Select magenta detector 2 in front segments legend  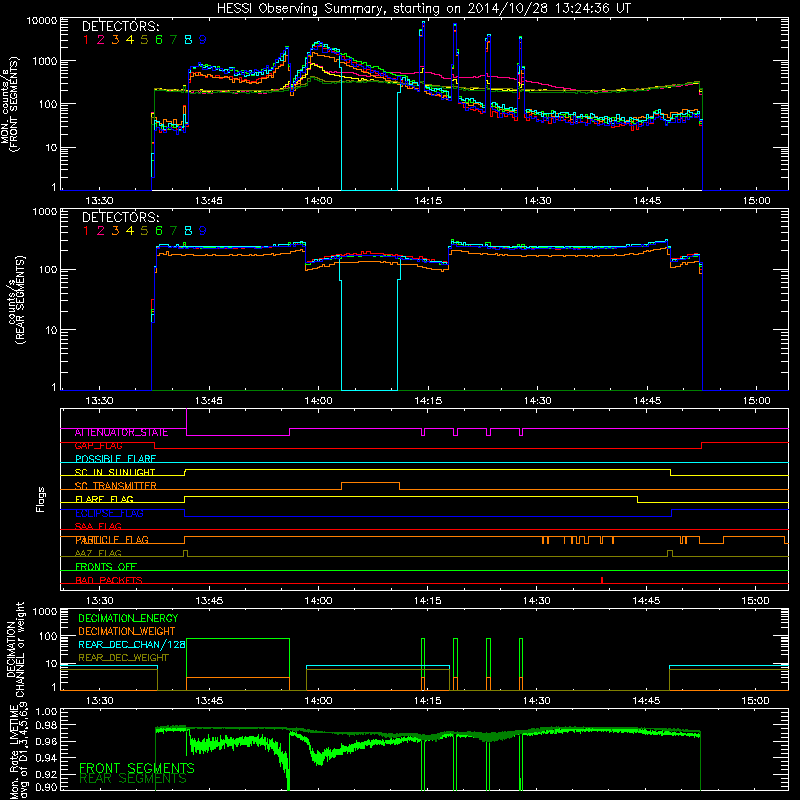(101, 40)
